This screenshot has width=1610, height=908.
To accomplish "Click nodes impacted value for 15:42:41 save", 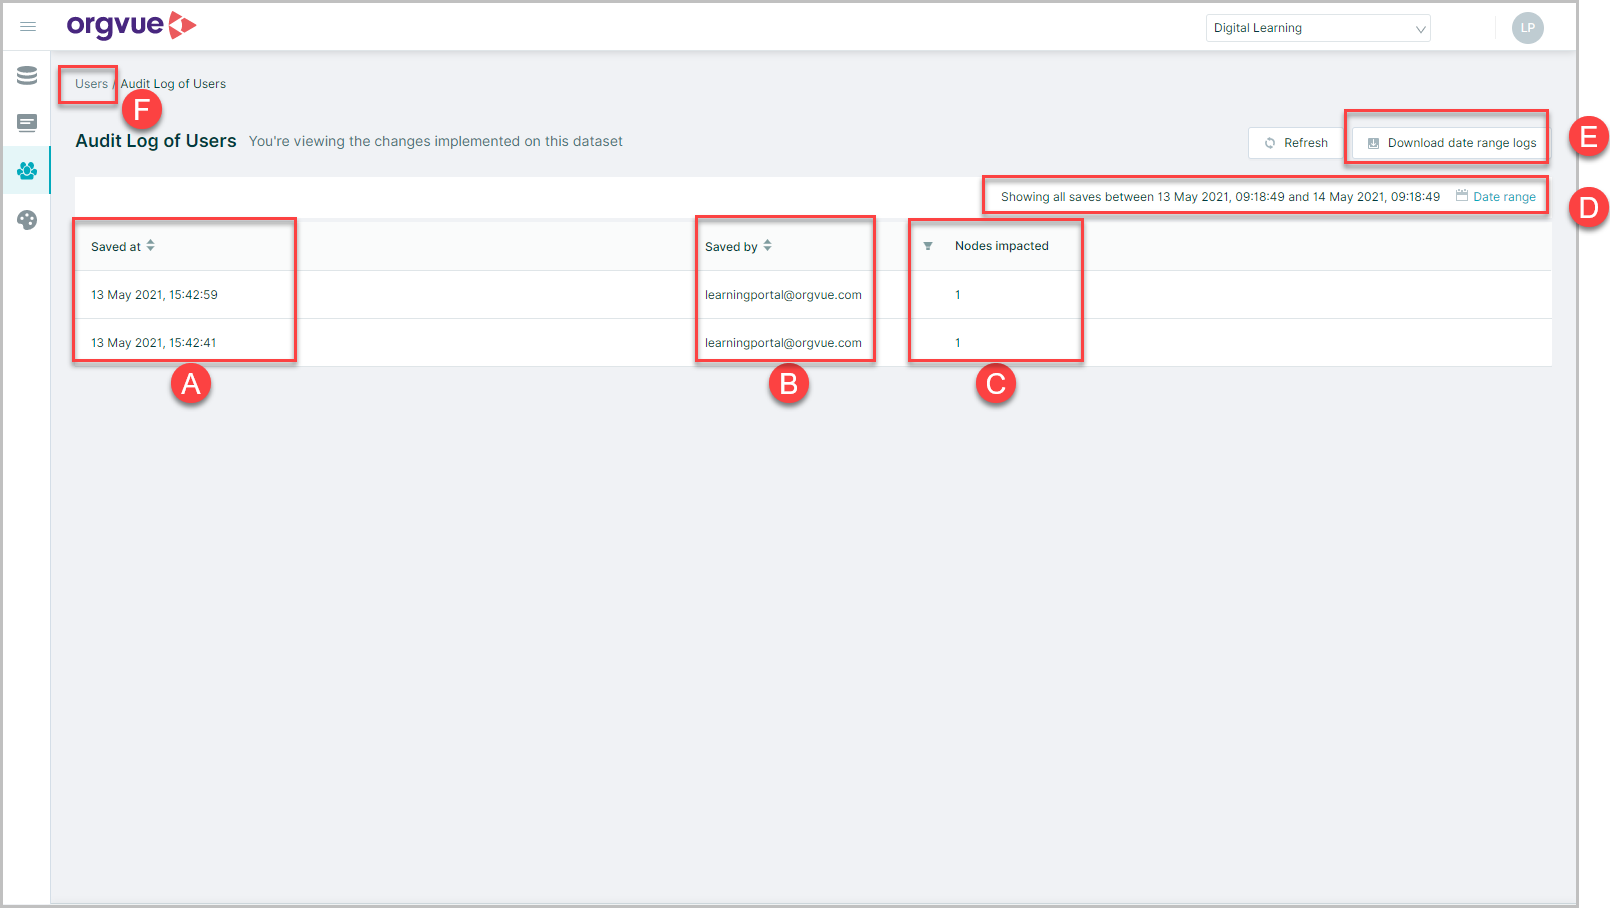I will click(958, 343).
